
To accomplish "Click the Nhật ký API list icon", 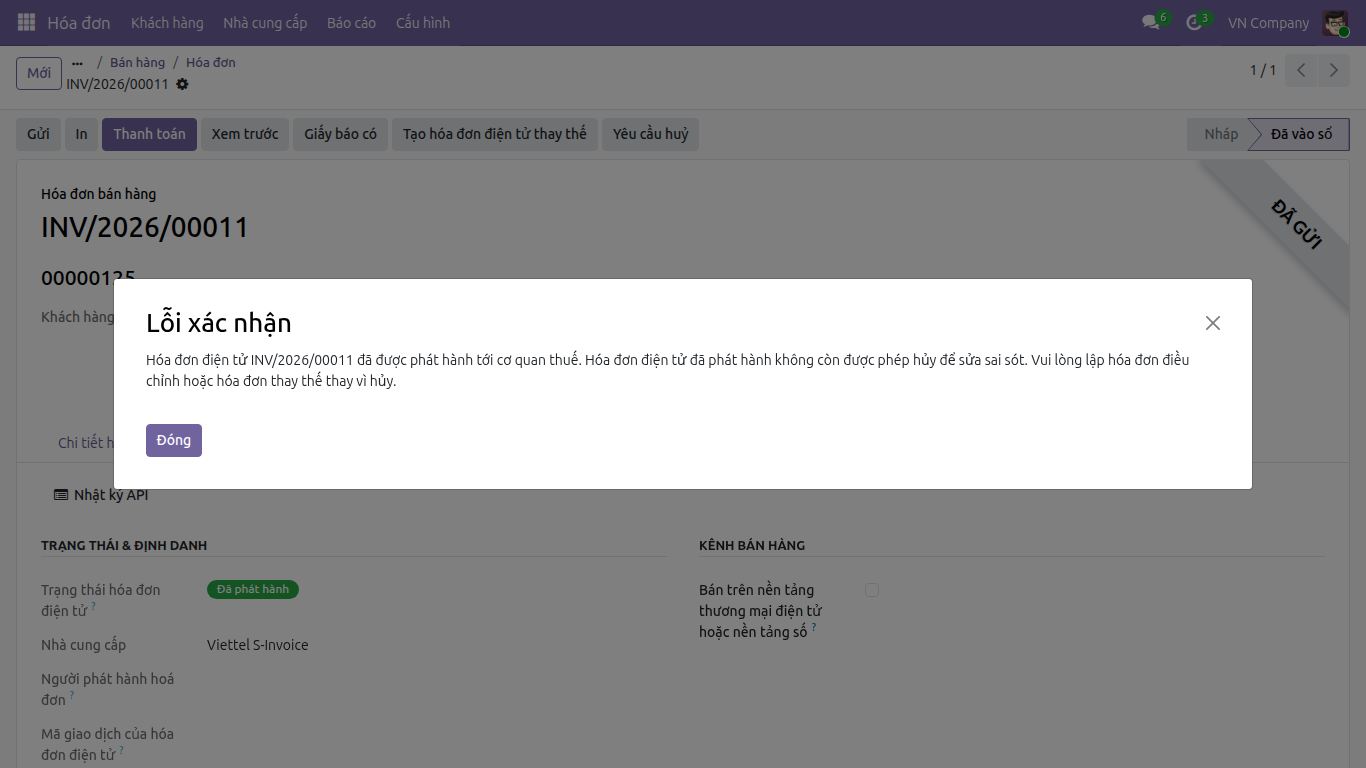I will tap(61, 495).
